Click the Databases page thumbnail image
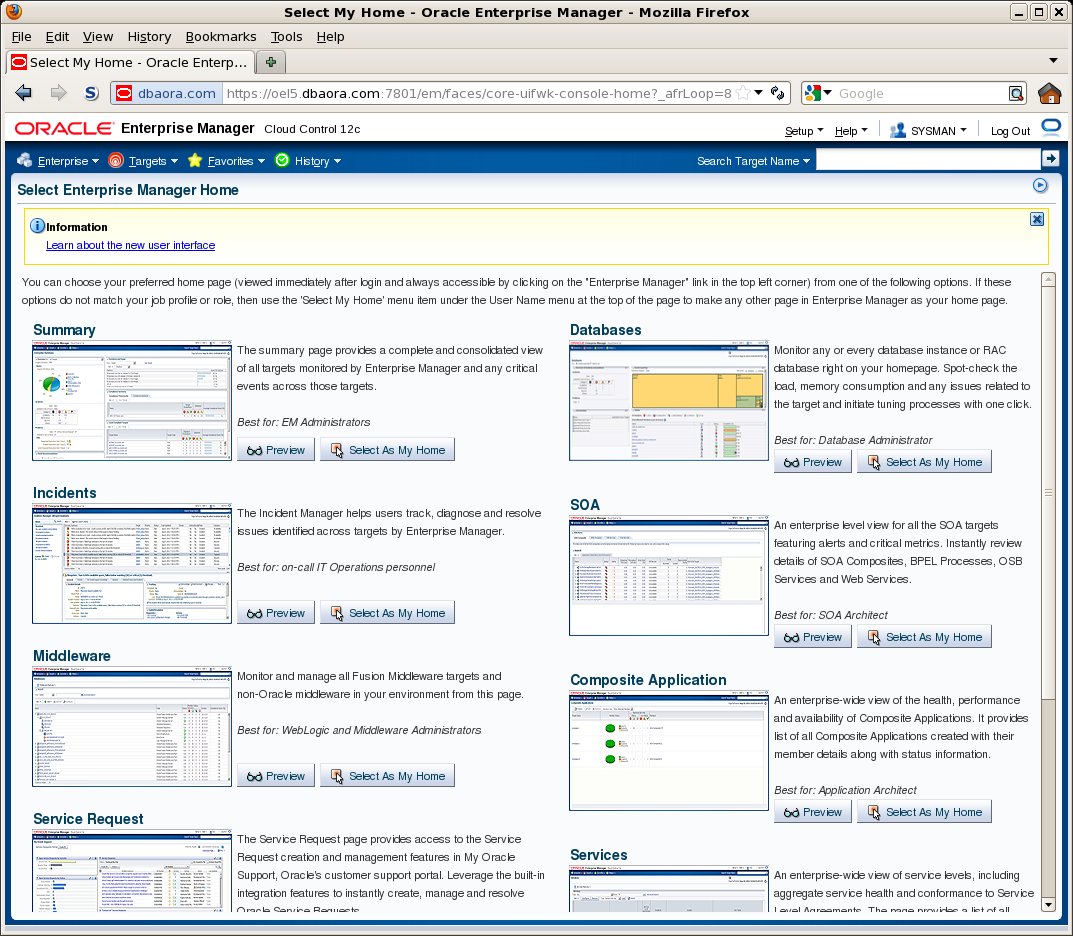 pyautogui.click(x=669, y=400)
